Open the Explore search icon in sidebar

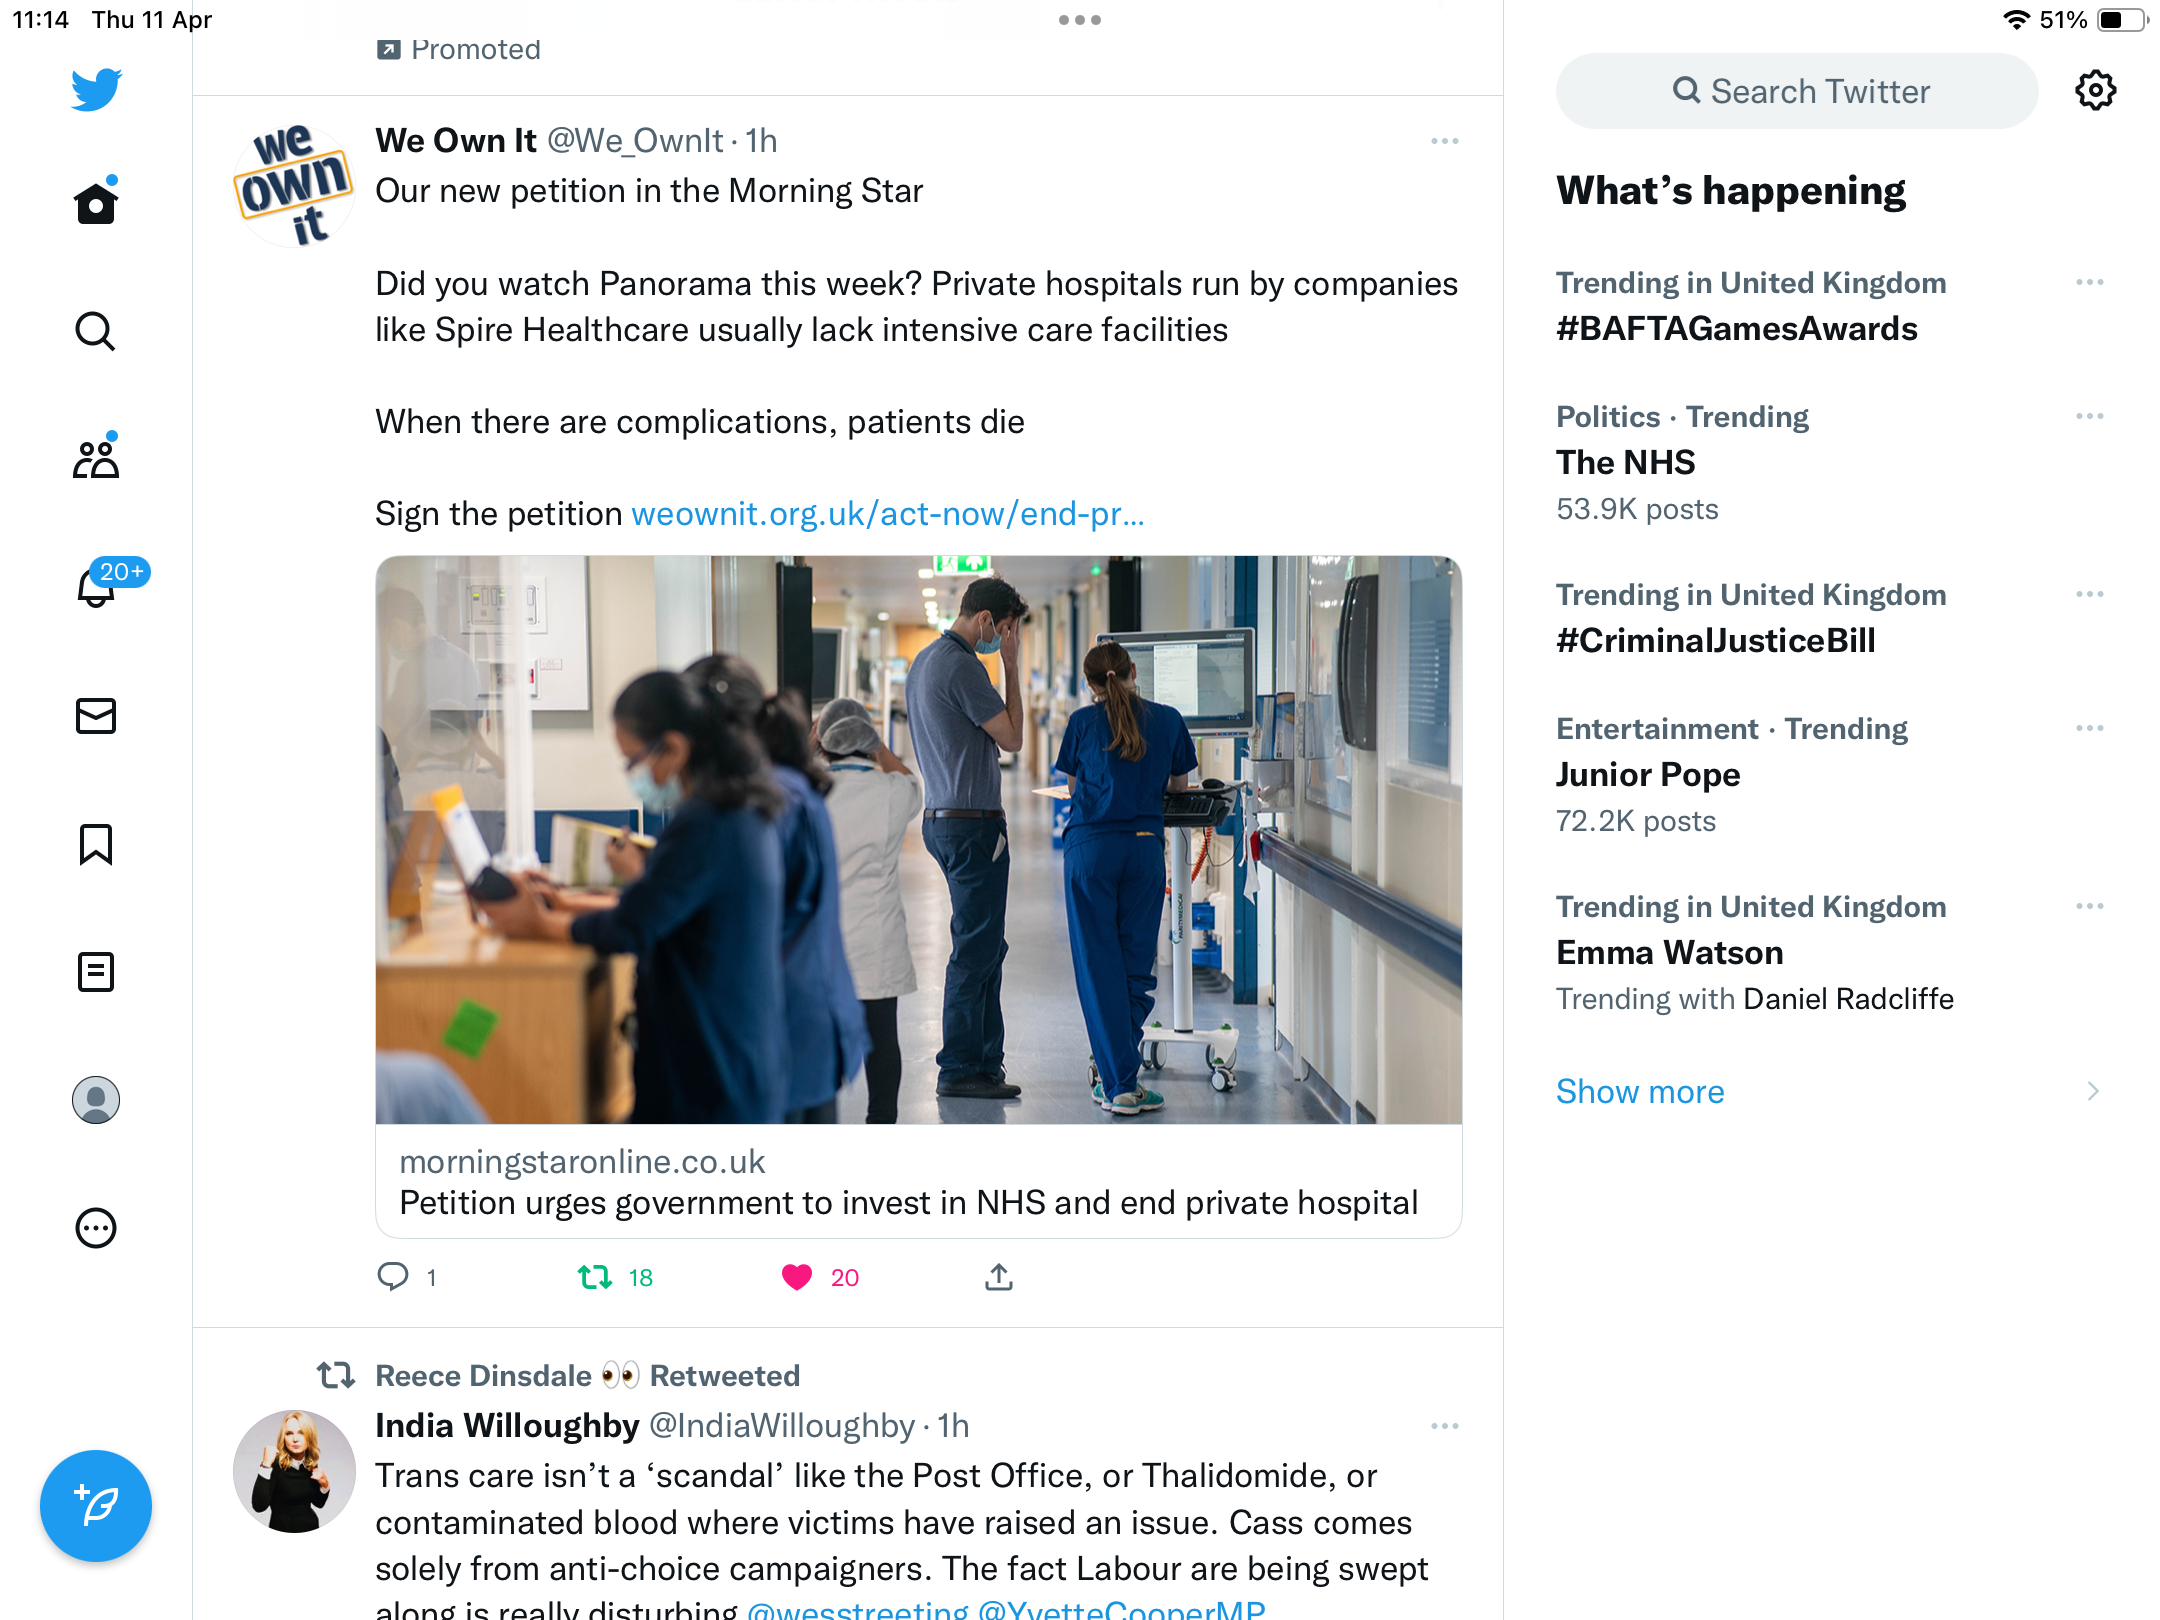[96, 331]
